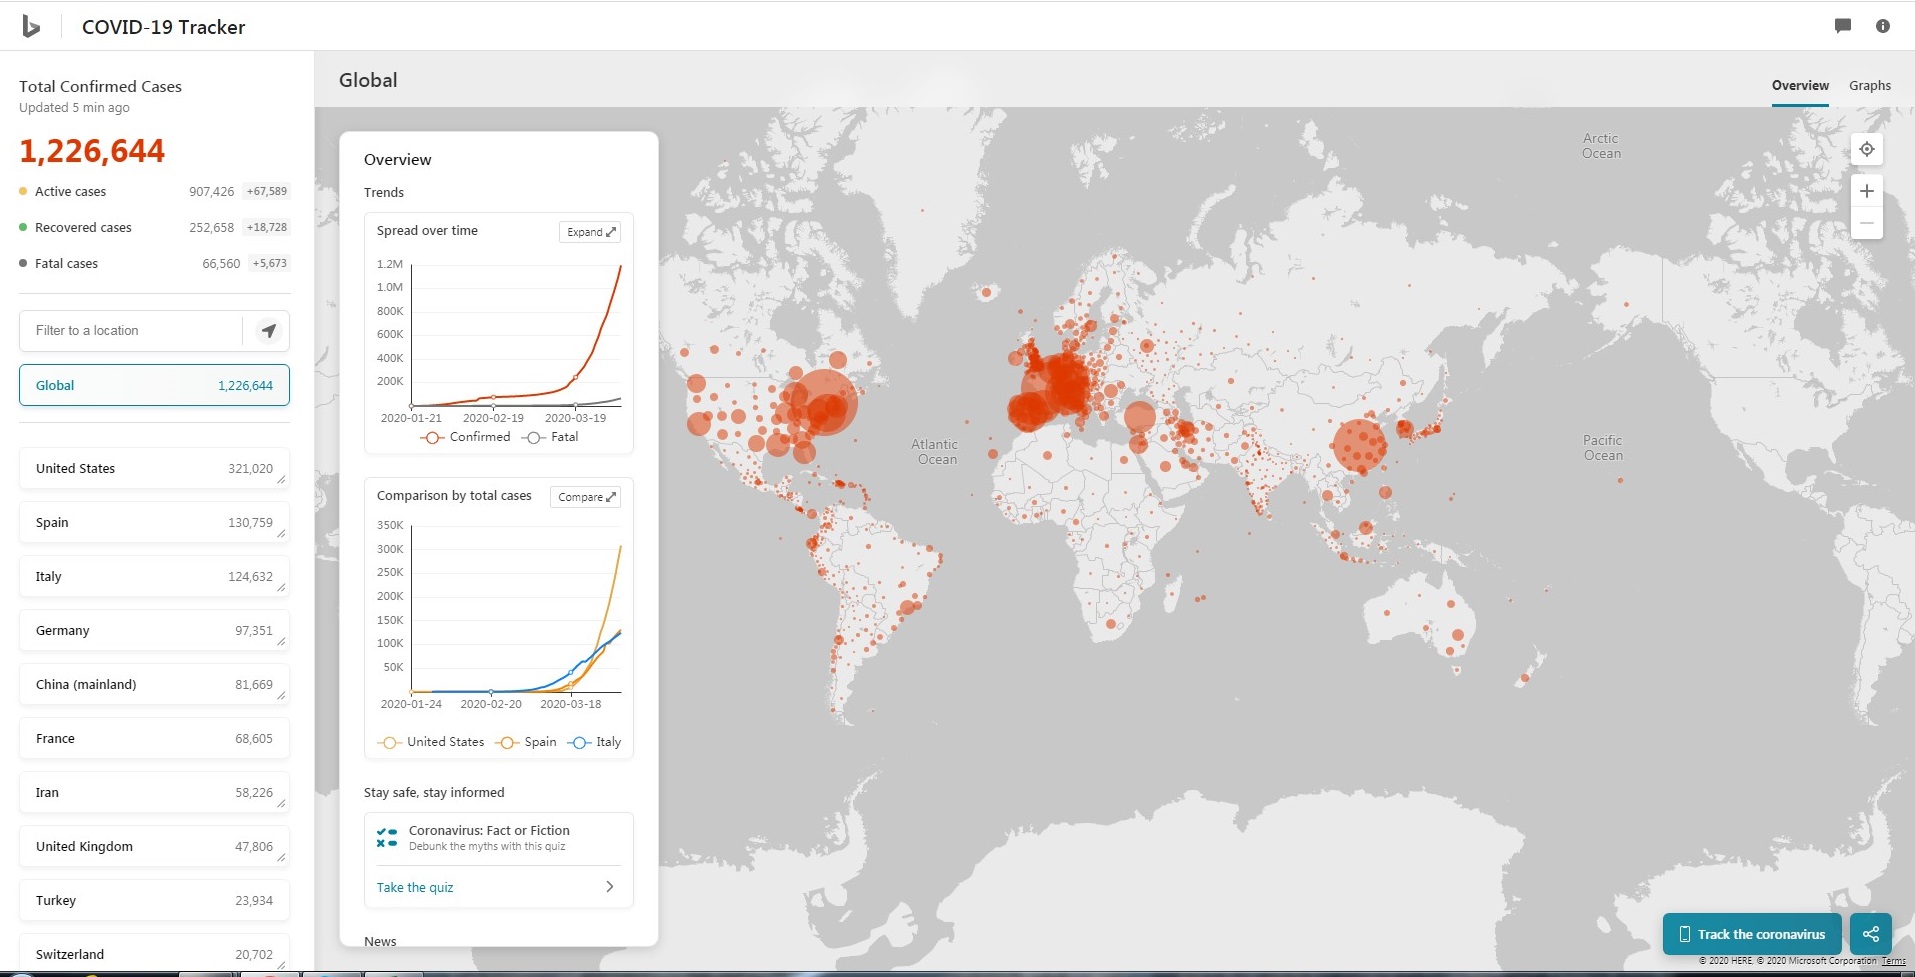Switch to the Graphs tab
This screenshot has width=1915, height=977.
pyautogui.click(x=1869, y=86)
